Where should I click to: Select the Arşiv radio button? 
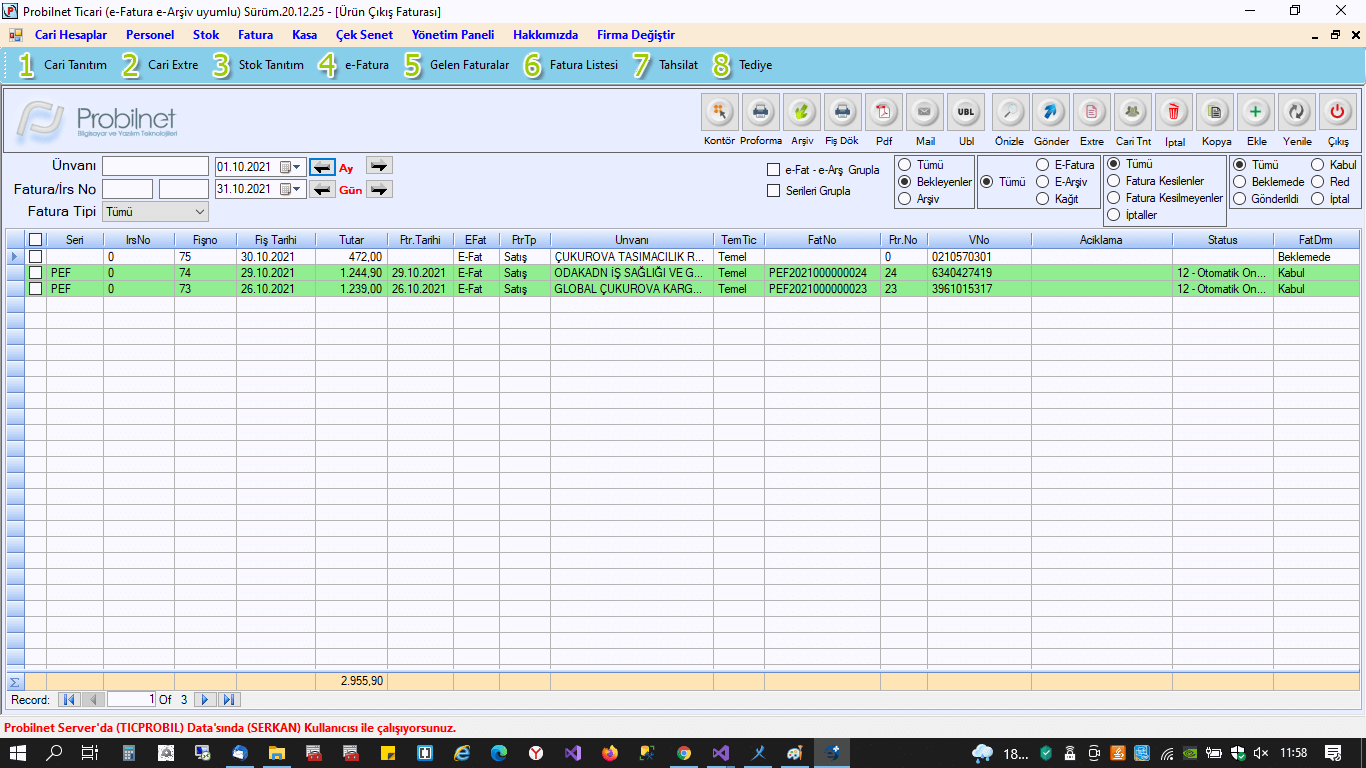point(904,199)
